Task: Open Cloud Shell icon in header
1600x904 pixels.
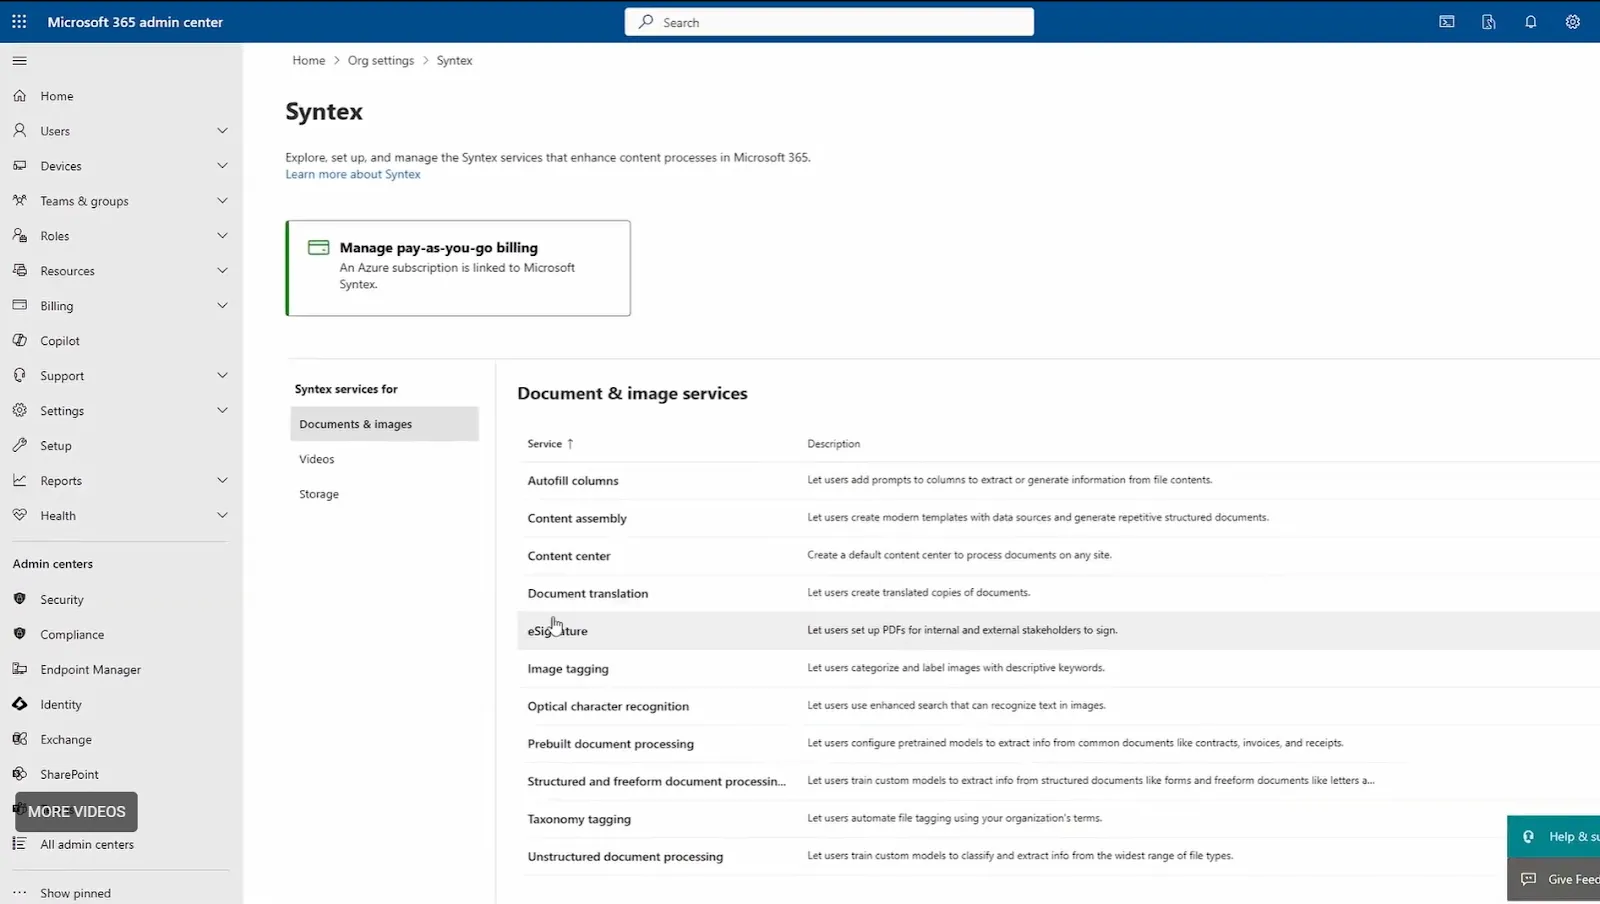Action: pos(1446,22)
